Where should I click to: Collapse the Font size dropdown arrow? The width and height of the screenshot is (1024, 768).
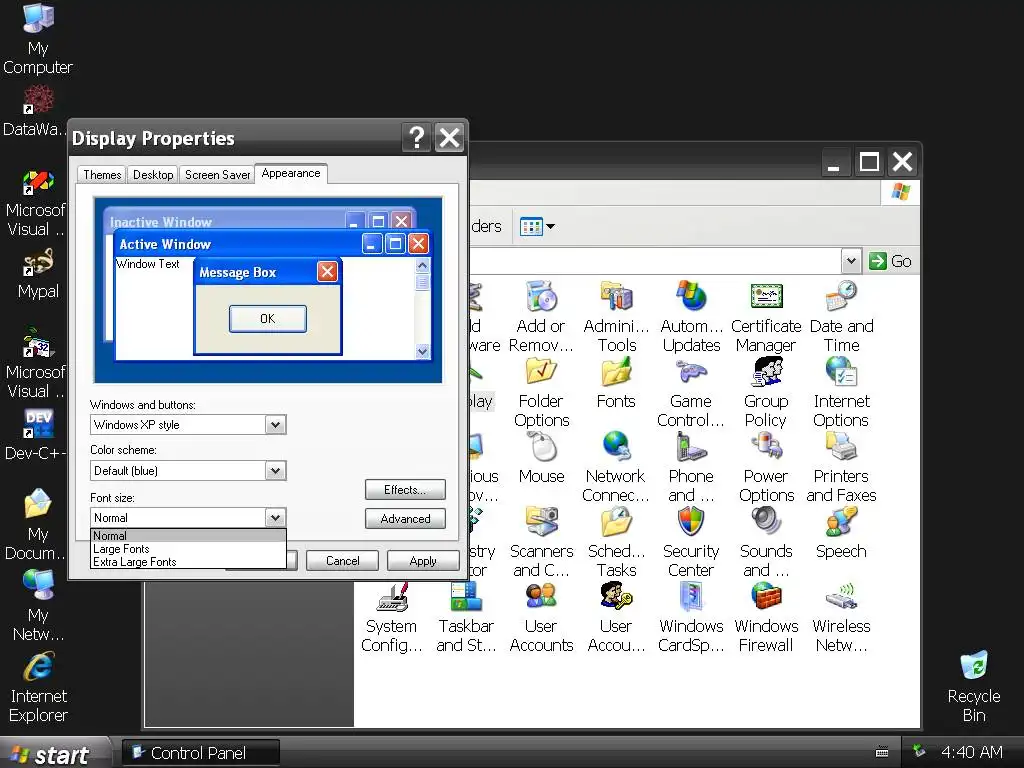pos(276,518)
